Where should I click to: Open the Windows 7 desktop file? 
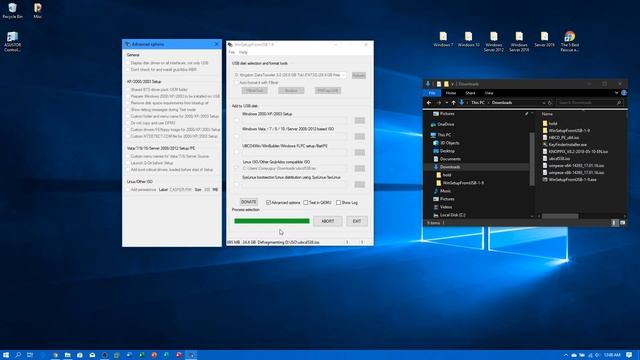pyautogui.click(x=443, y=39)
